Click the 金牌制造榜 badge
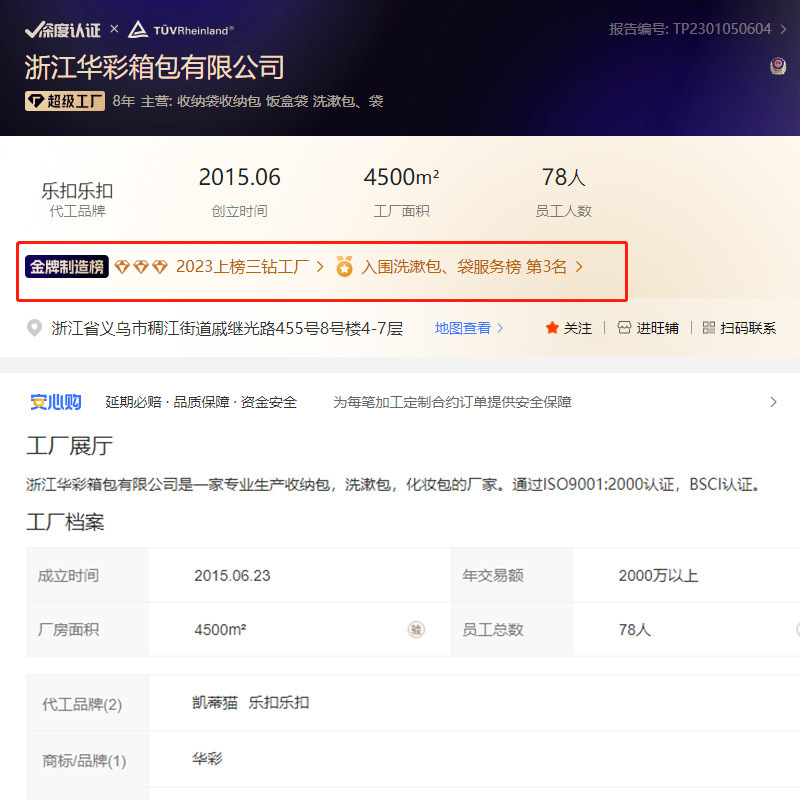Image resolution: width=800 pixels, height=800 pixels. [x=67, y=266]
